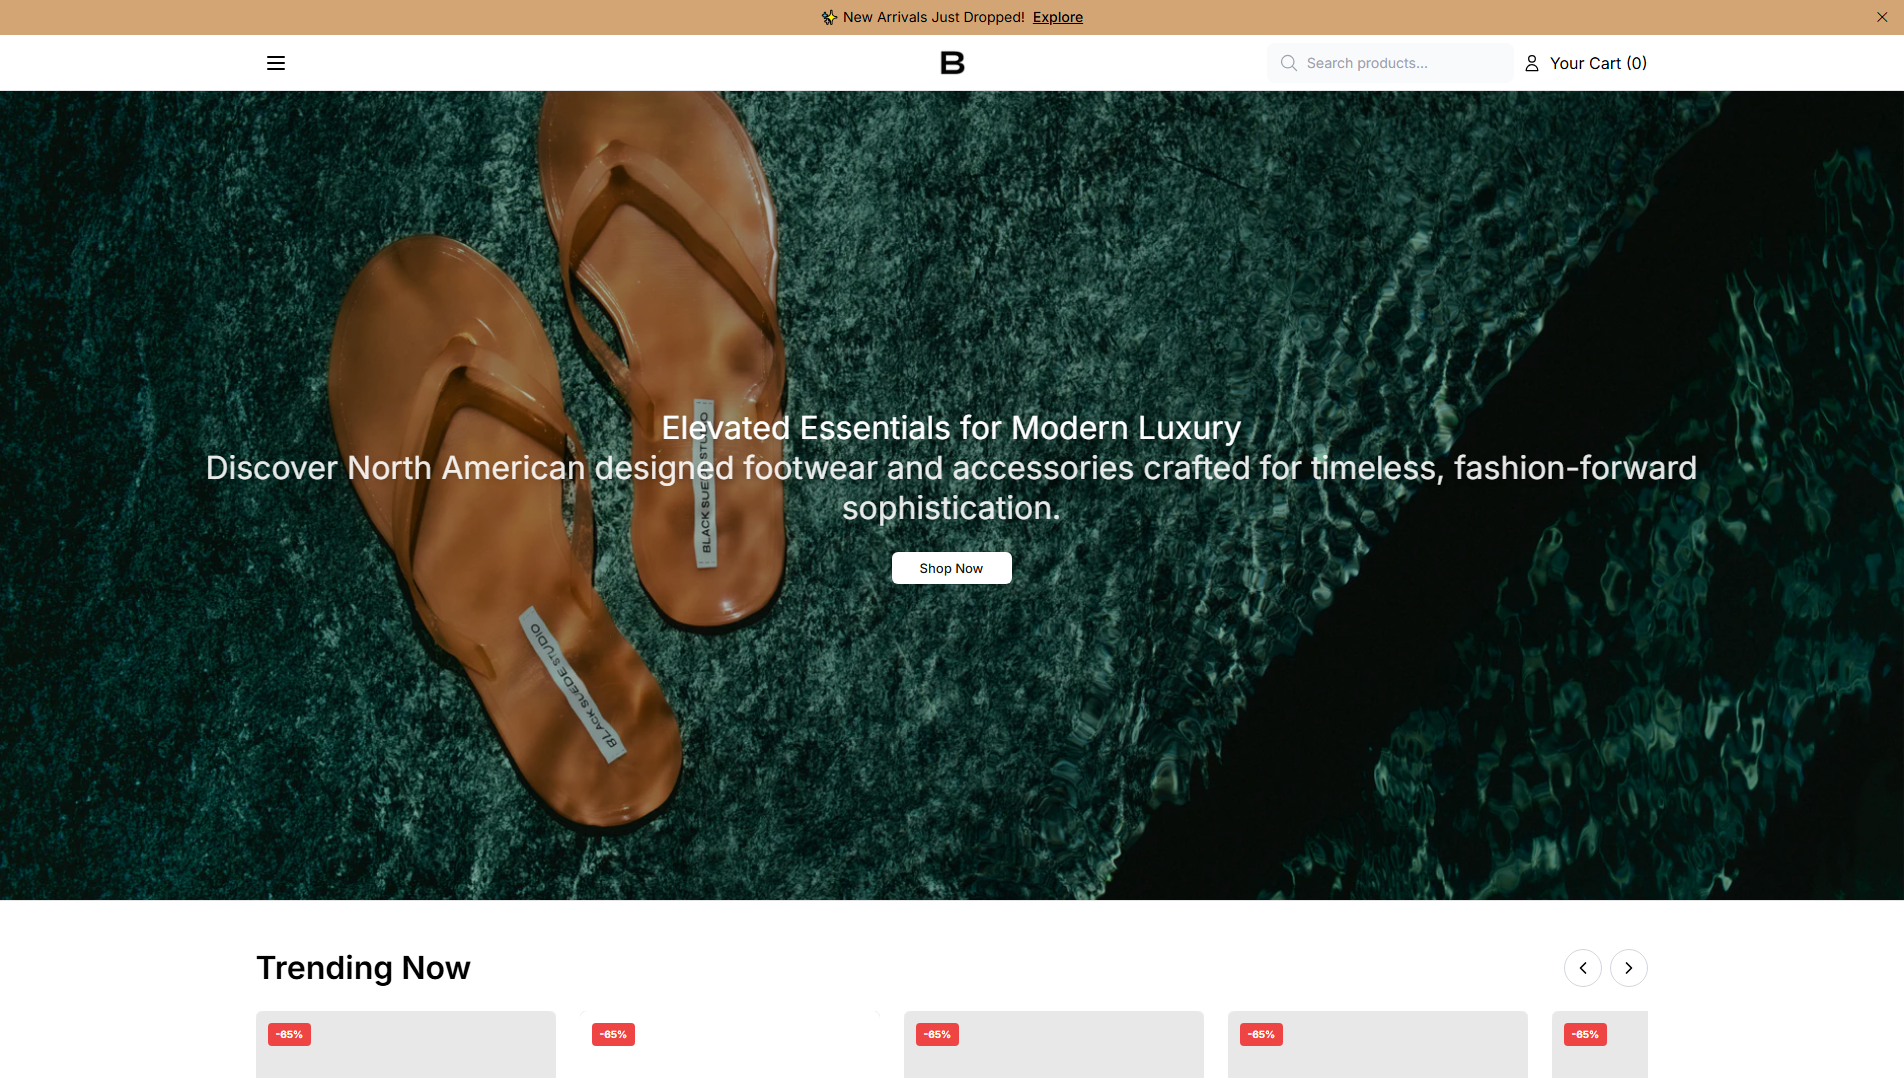Click the B brand logo

click(952, 63)
